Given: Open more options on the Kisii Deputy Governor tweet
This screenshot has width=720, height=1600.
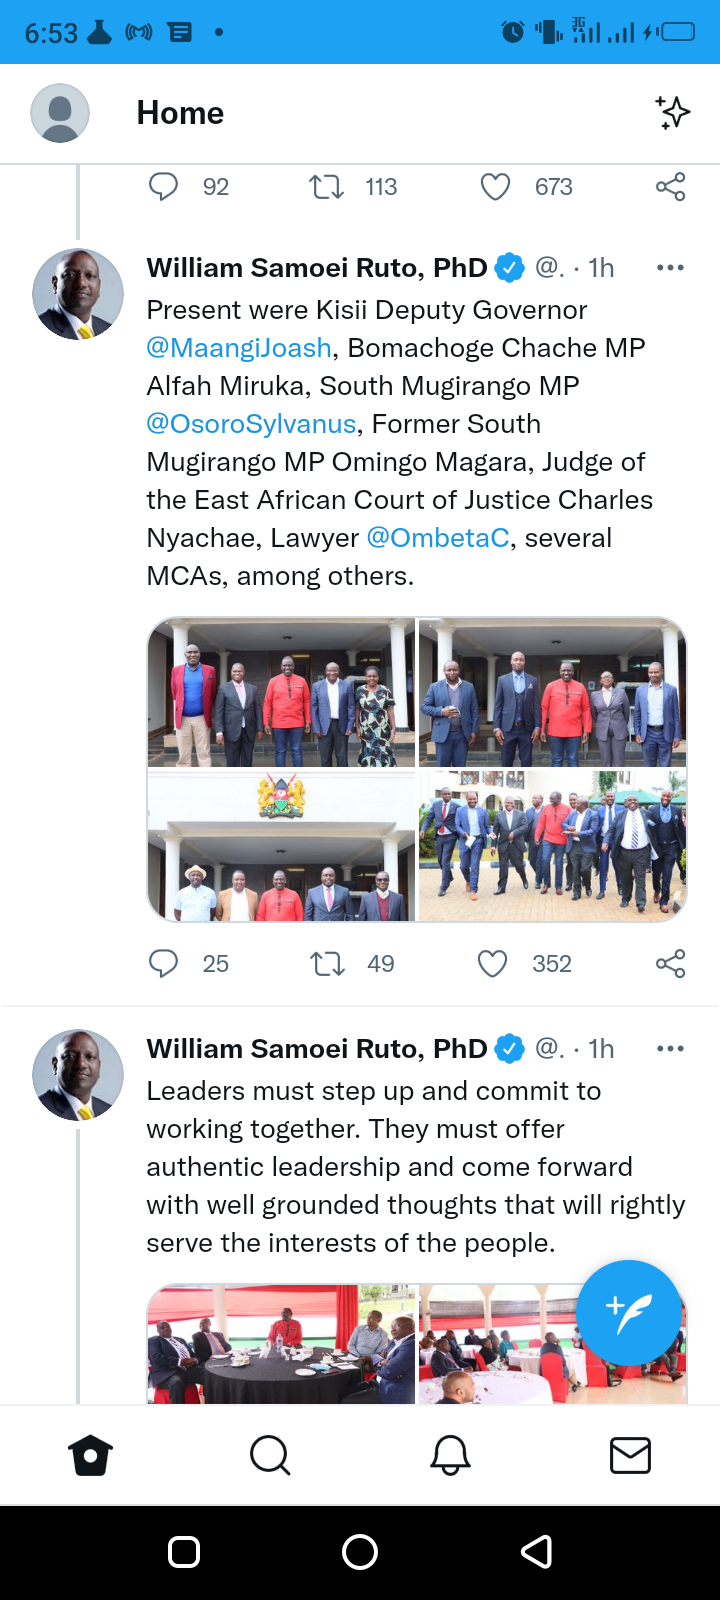Looking at the screenshot, I should (x=670, y=268).
